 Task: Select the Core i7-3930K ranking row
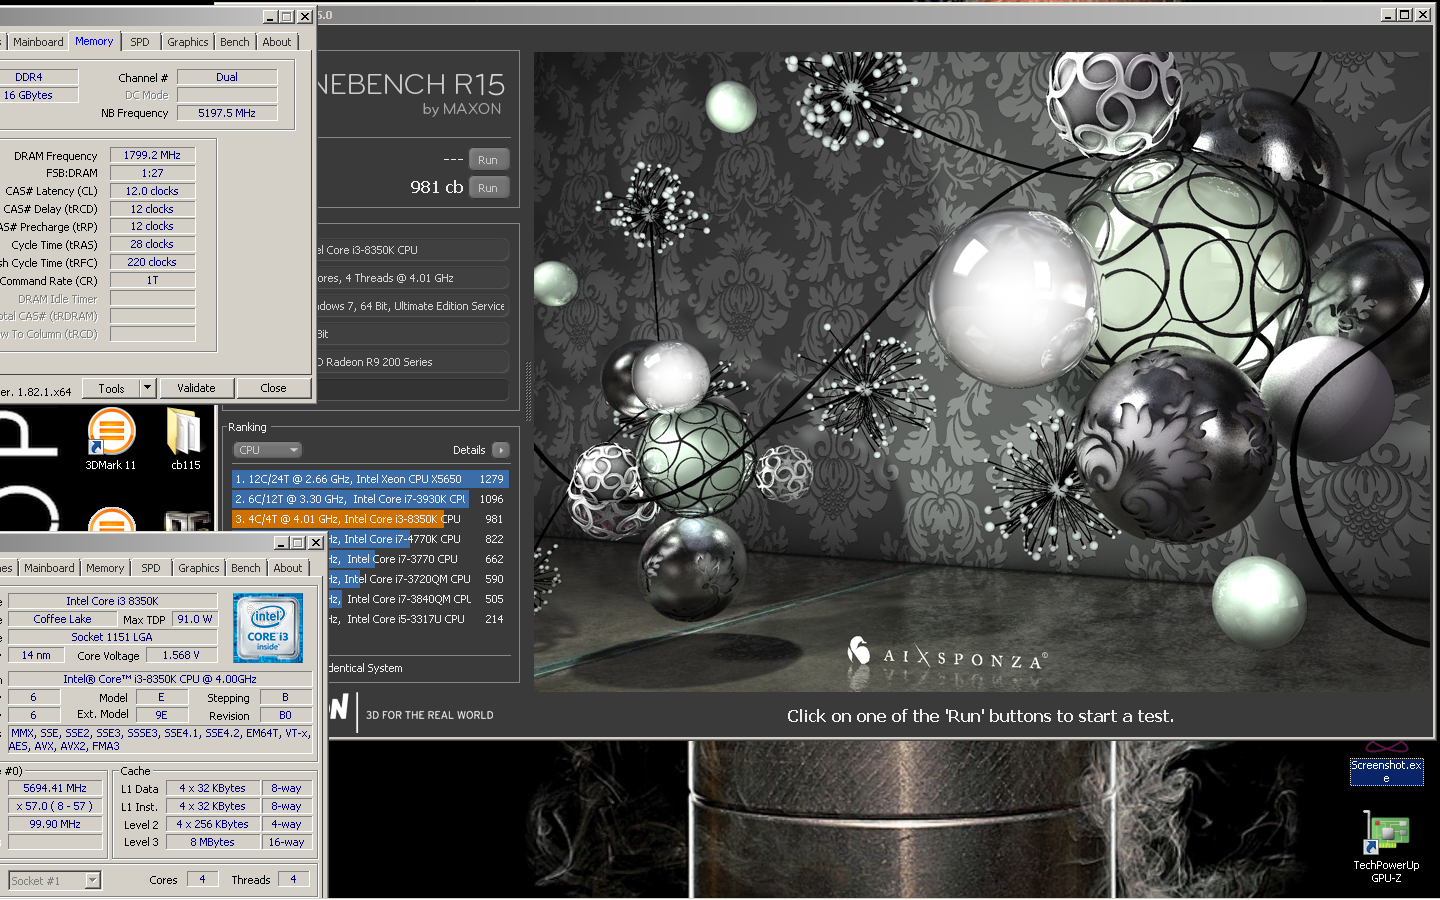(370, 499)
